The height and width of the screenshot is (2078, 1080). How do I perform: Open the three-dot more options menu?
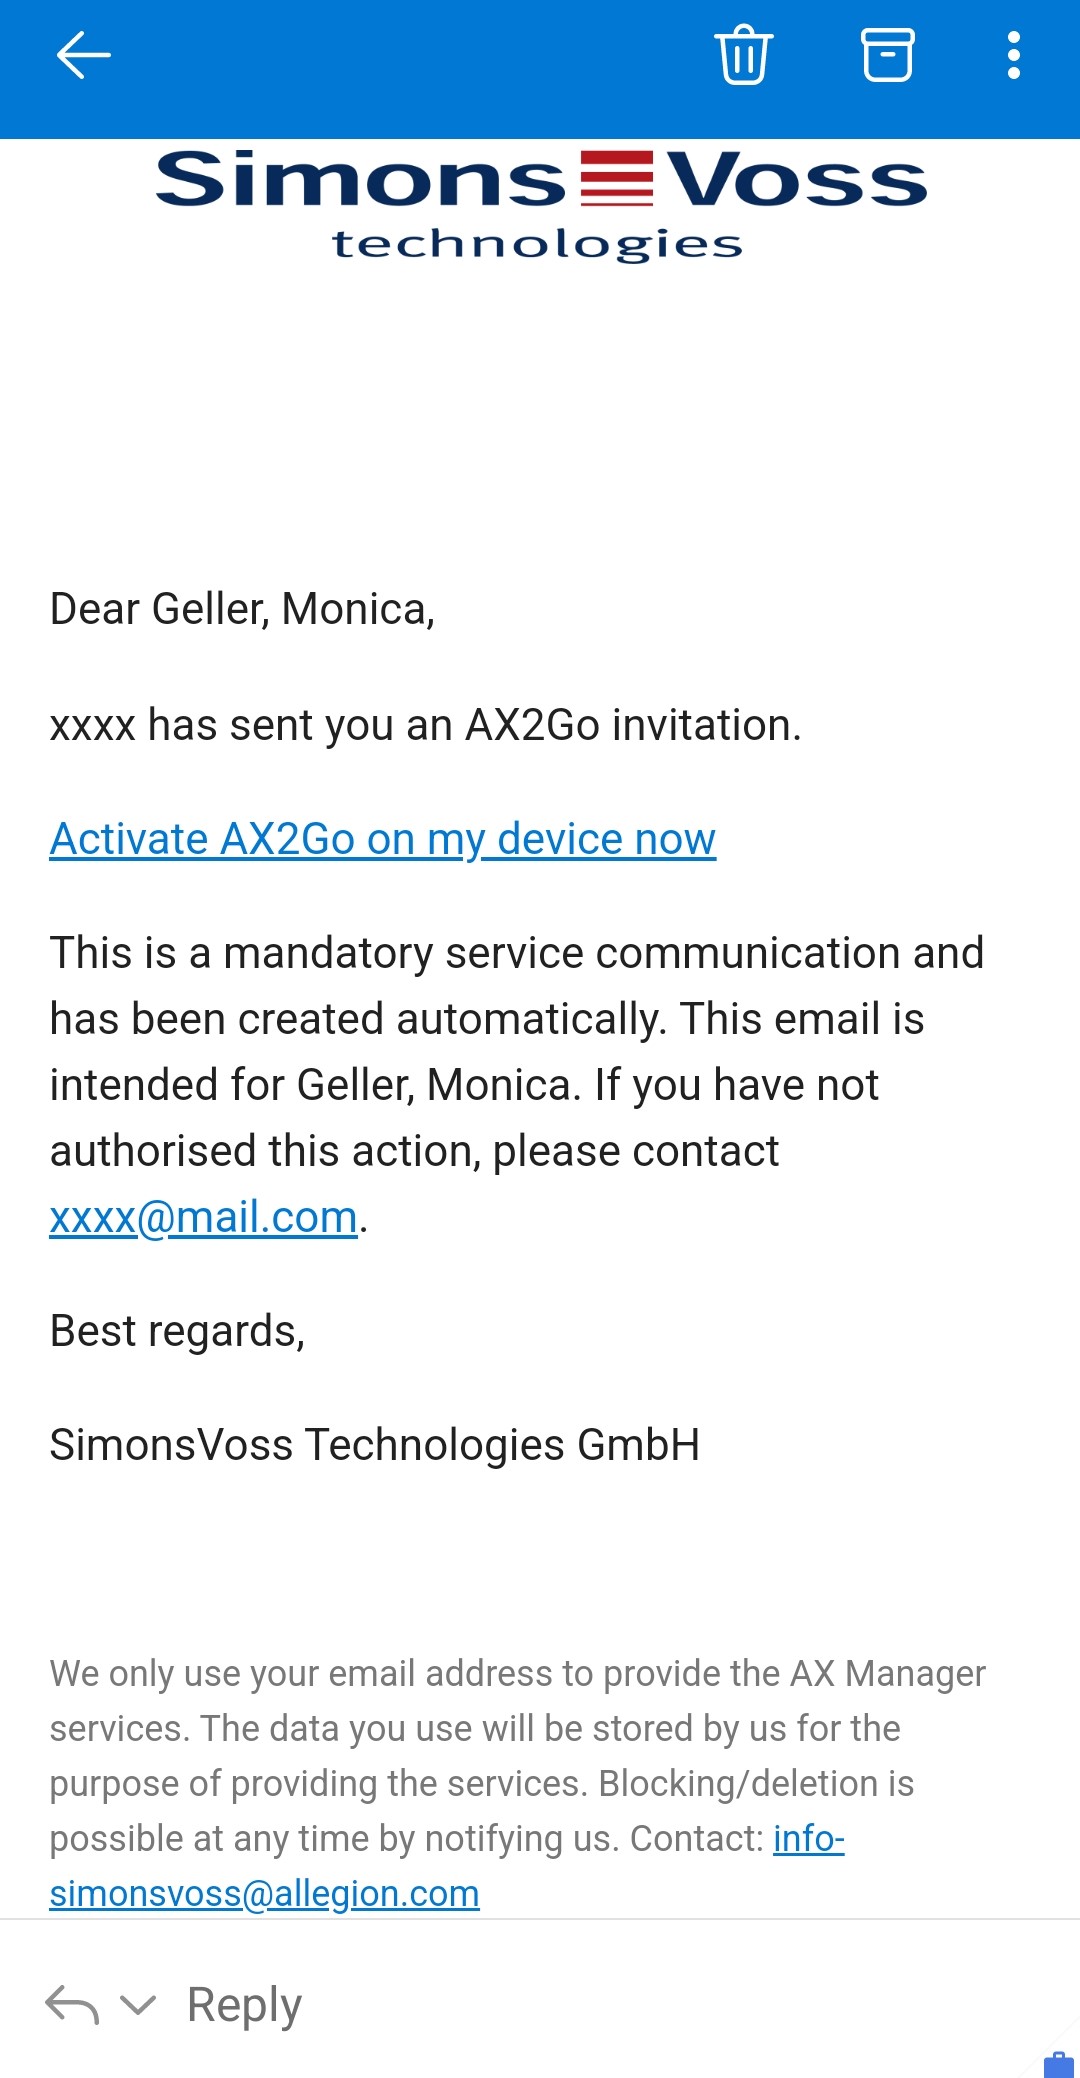coord(1013,55)
